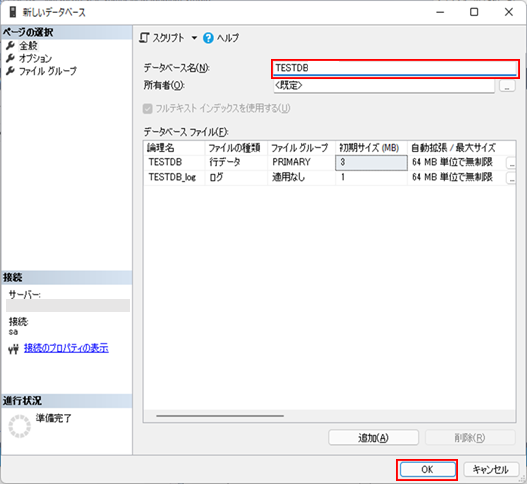Open autogrowth ellipsis for TESTDB_log row

pyautogui.click(x=511, y=178)
